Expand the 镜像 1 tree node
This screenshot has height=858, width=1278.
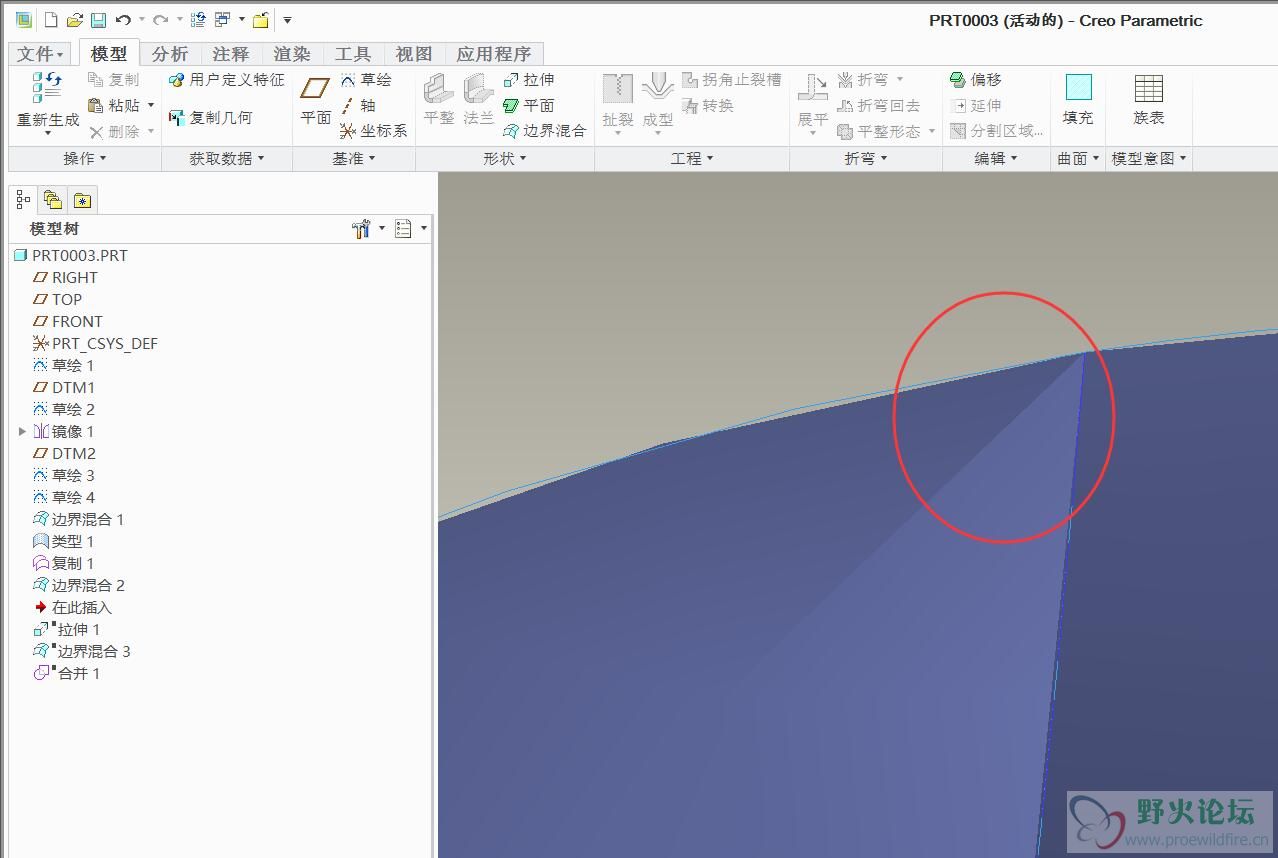(22, 432)
